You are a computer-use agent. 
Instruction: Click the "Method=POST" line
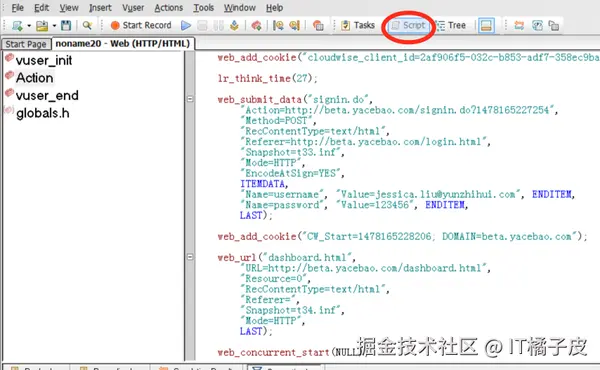(278, 121)
